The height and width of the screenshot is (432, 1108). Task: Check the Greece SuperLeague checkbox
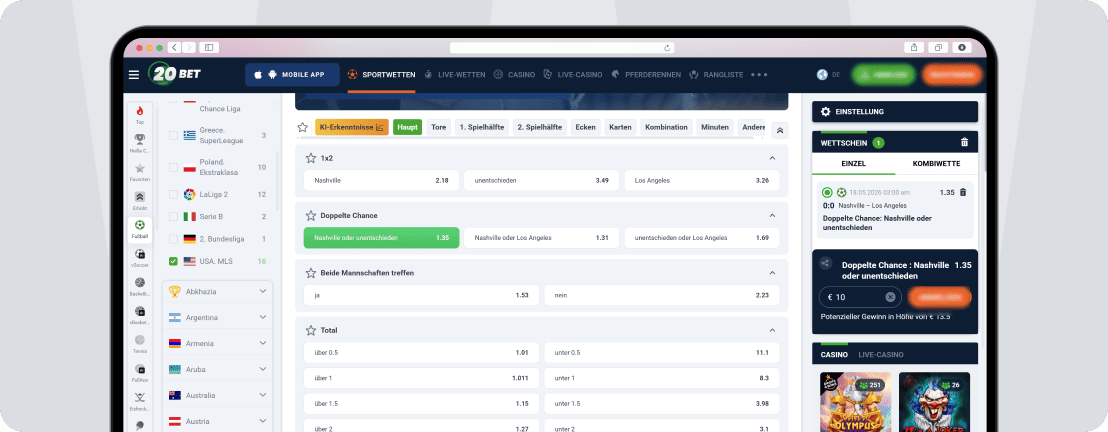pyautogui.click(x=173, y=135)
